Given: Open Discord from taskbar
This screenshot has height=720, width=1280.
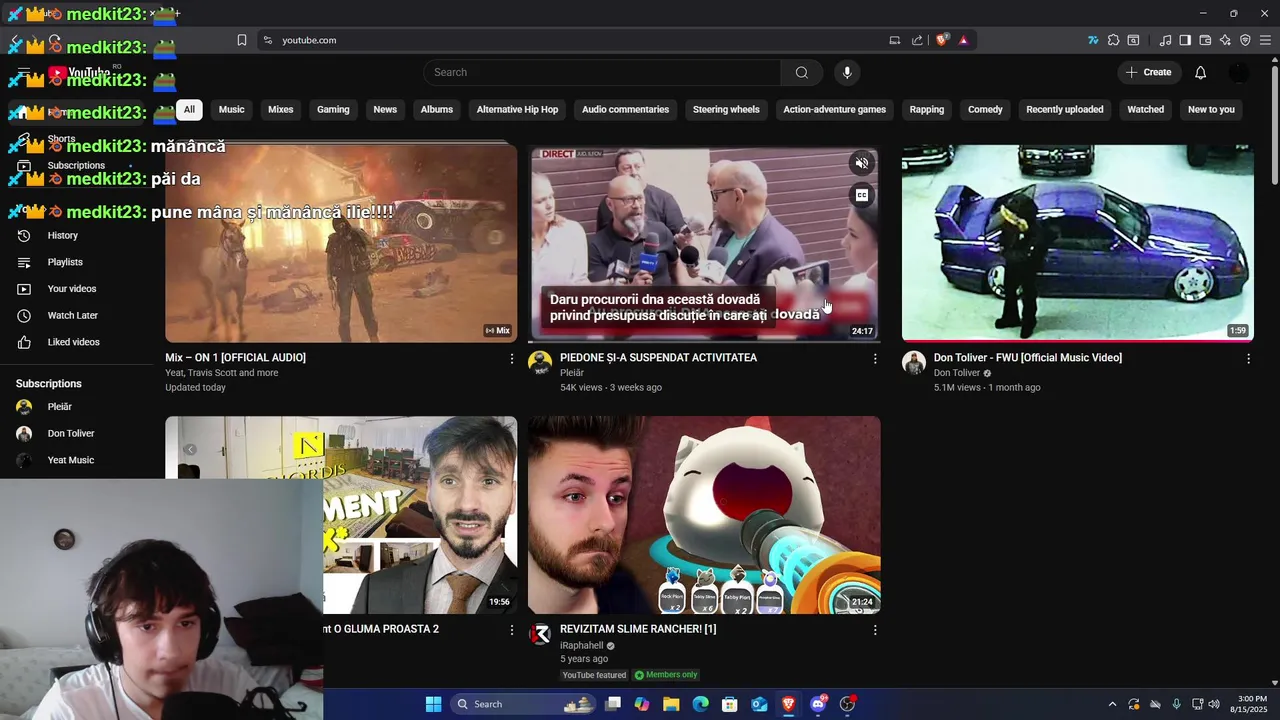Looking at the screenshot, I should 818,704.
